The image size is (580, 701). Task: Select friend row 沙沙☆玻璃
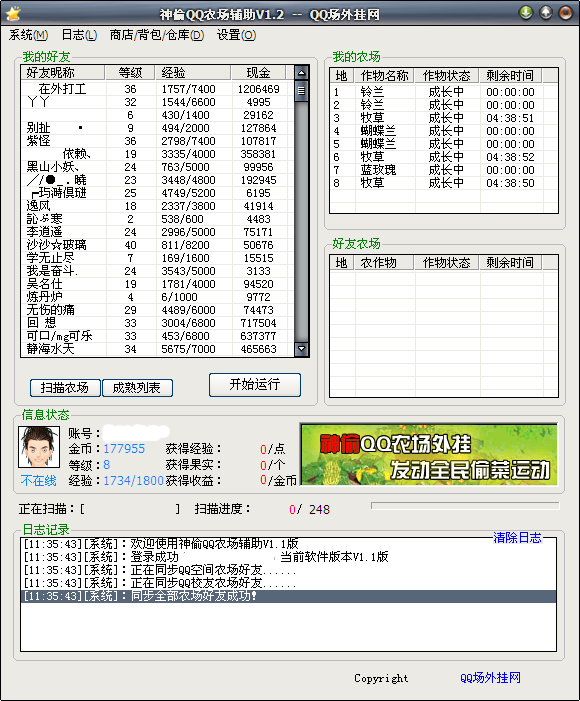157,245
